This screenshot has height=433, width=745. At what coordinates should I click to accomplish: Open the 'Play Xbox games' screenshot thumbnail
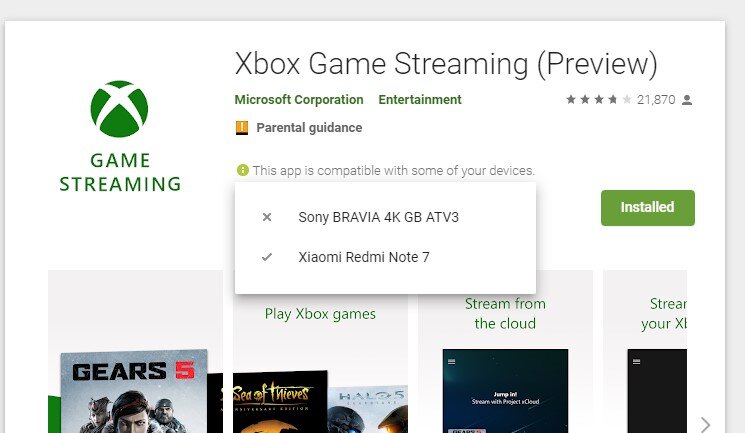click(x=320, y=364)
